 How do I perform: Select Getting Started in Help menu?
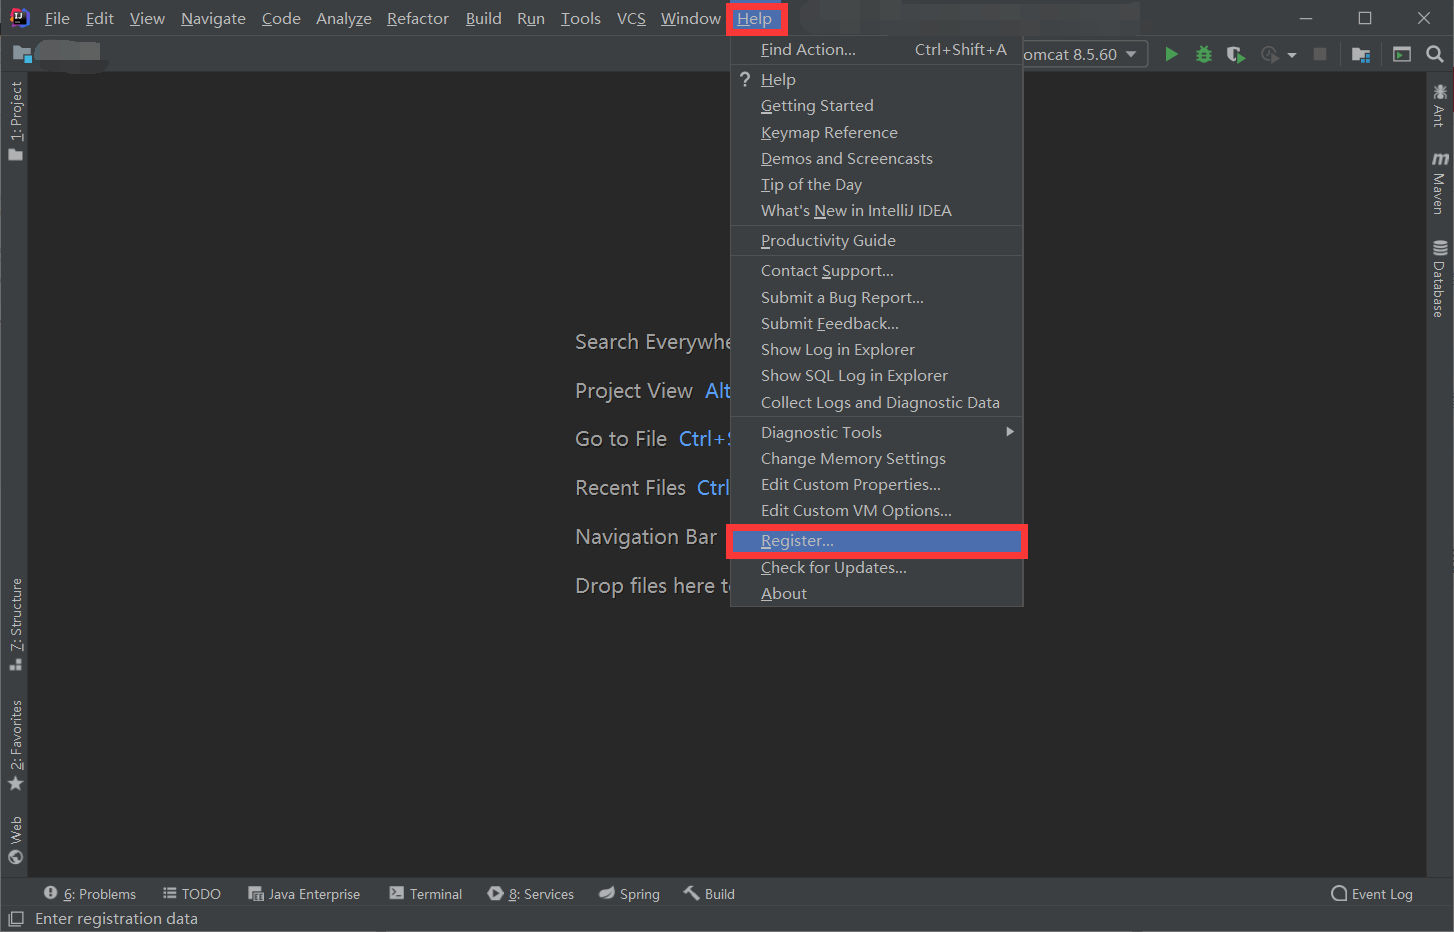click(x=877, y=106)
